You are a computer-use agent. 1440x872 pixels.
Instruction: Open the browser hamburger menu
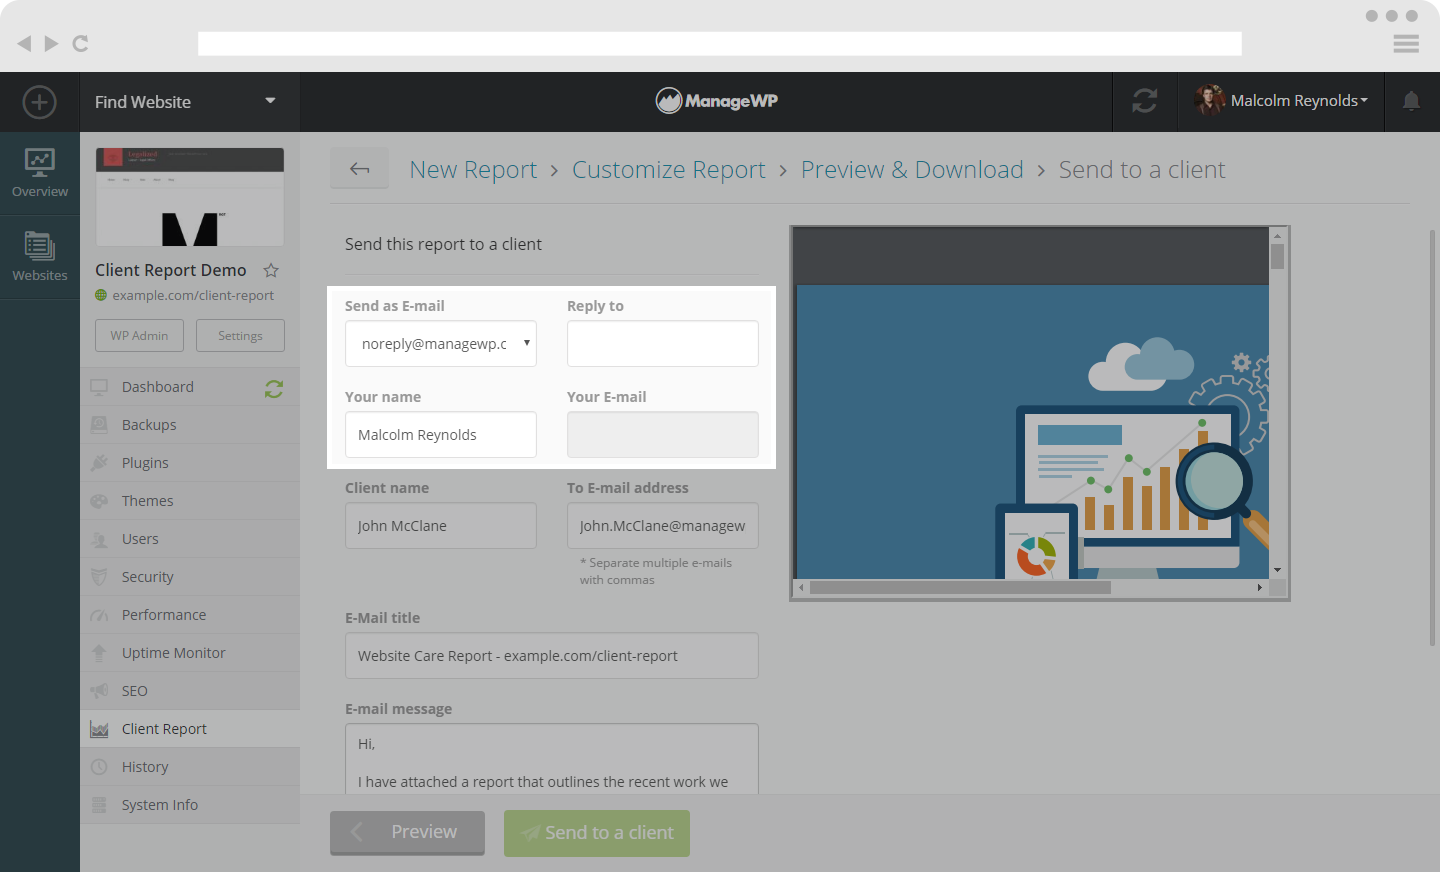point(1406,43)
